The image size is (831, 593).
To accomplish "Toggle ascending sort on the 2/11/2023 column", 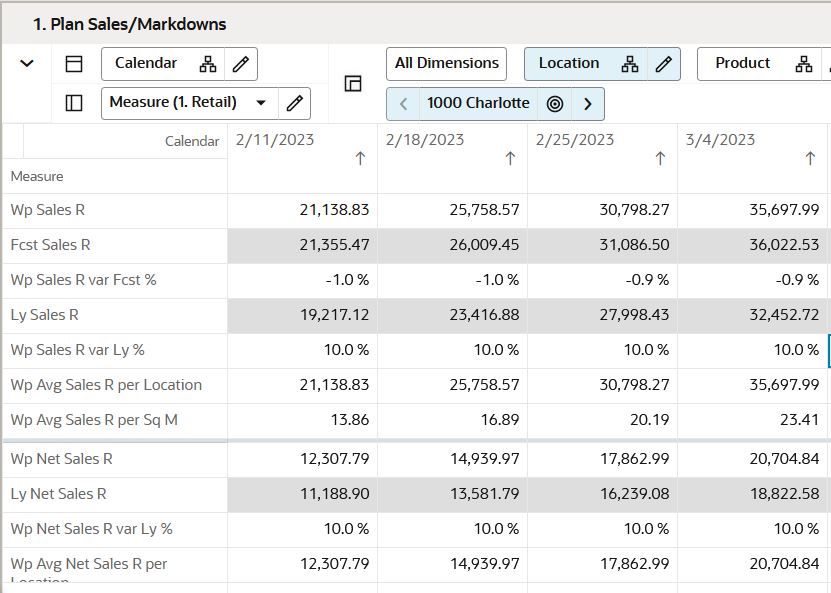I will [360, 158].
